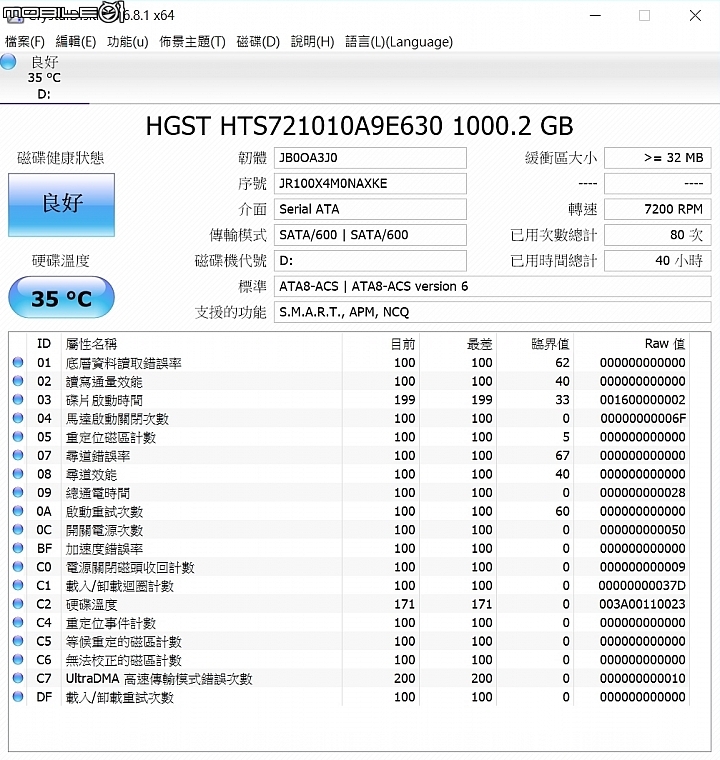
Task: Click the status dot for attribute 09
Action: (18, 492)
